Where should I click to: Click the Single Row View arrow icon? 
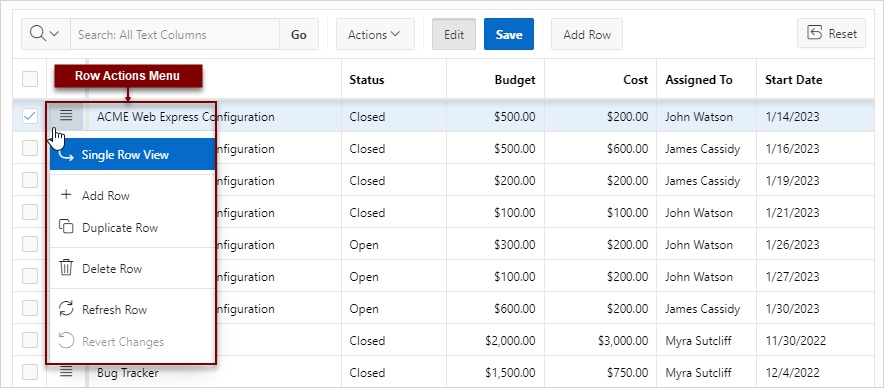67,155
